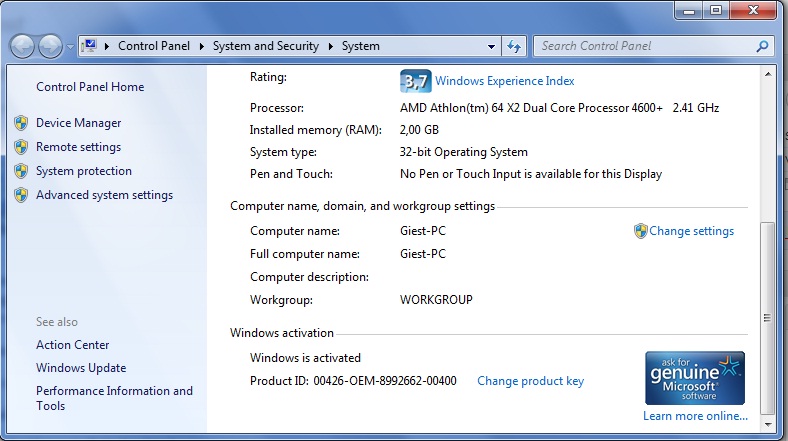Viewport: 788px width, 441px height.
Task: Close the System window
Action: (753, 11)
